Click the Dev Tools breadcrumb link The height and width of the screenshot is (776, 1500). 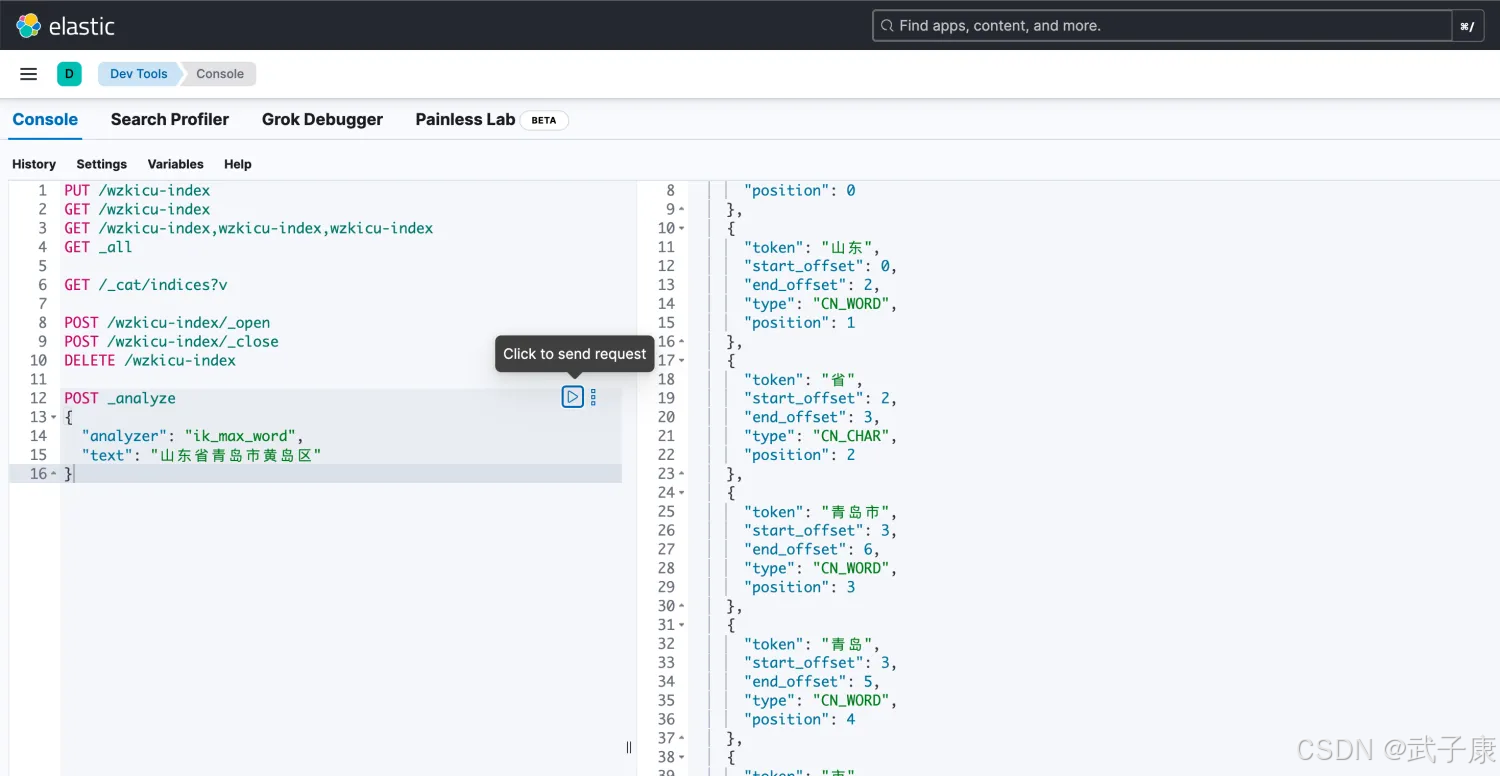point(138,74)
